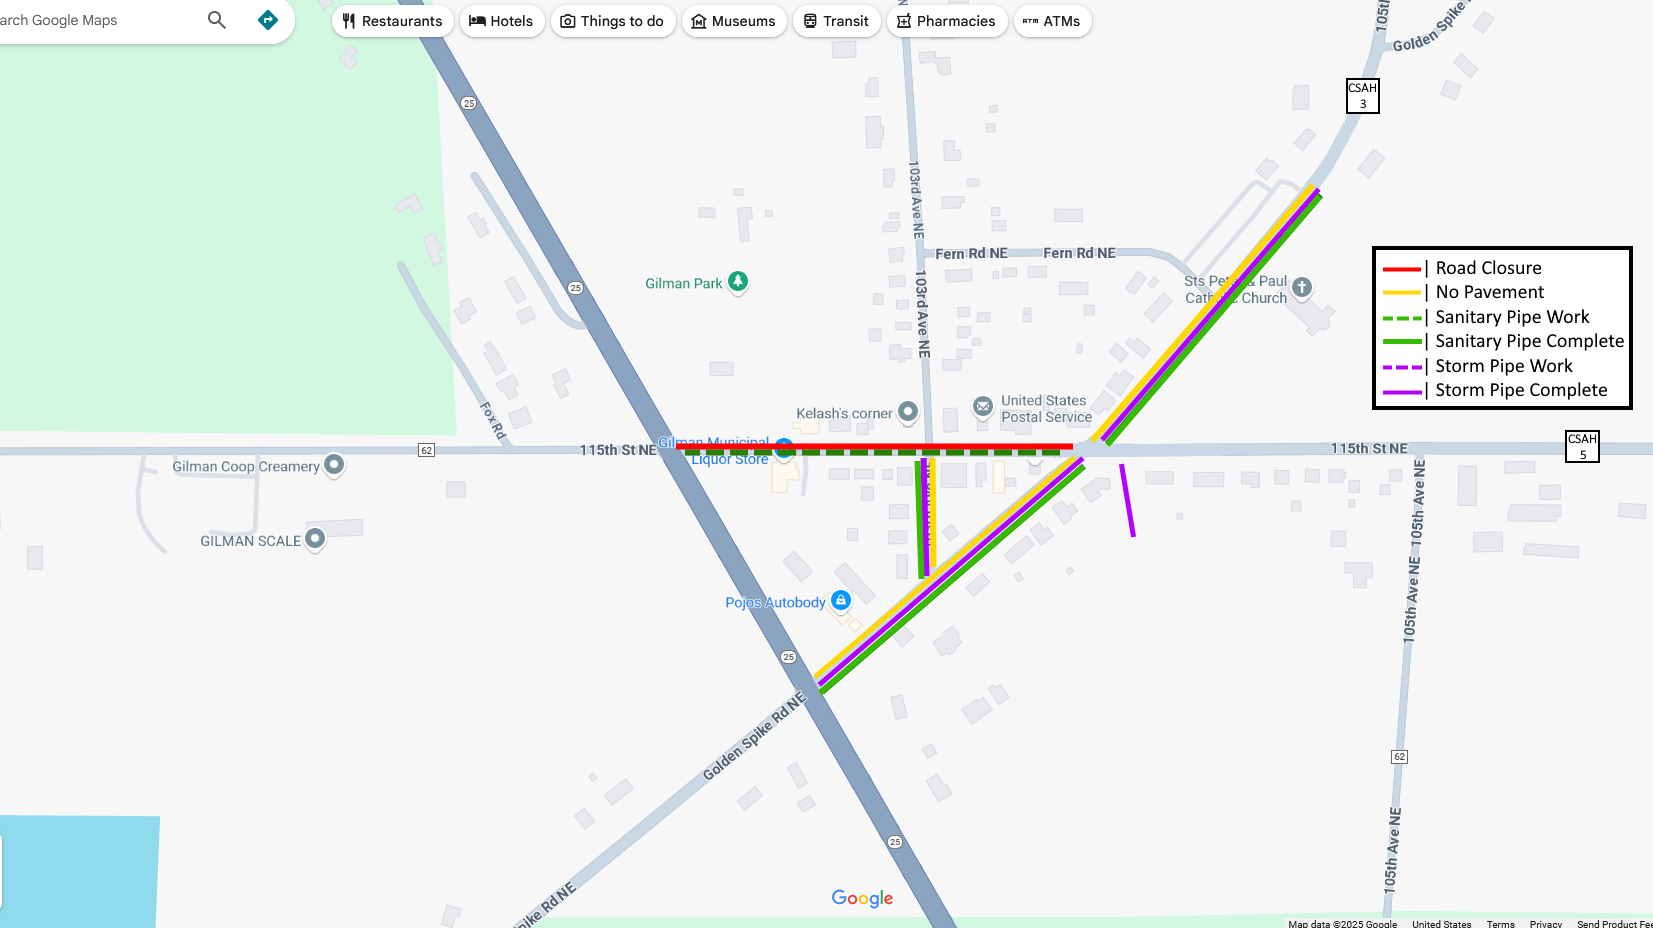The image size is (1653, 928).
Task: Select the Gilman Park marker pin
Action: [x=738, y=282]
